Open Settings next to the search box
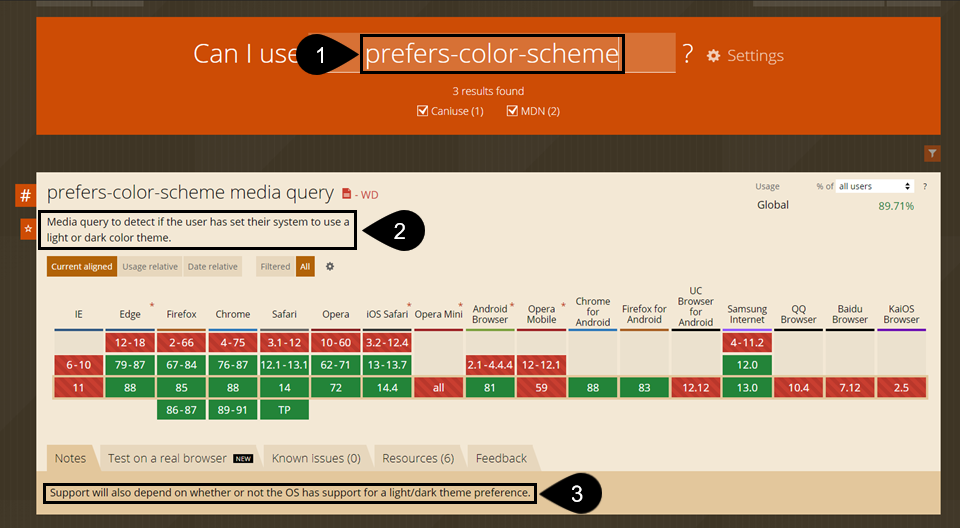This screenshot has width=960, height=528. pos(745,56)
